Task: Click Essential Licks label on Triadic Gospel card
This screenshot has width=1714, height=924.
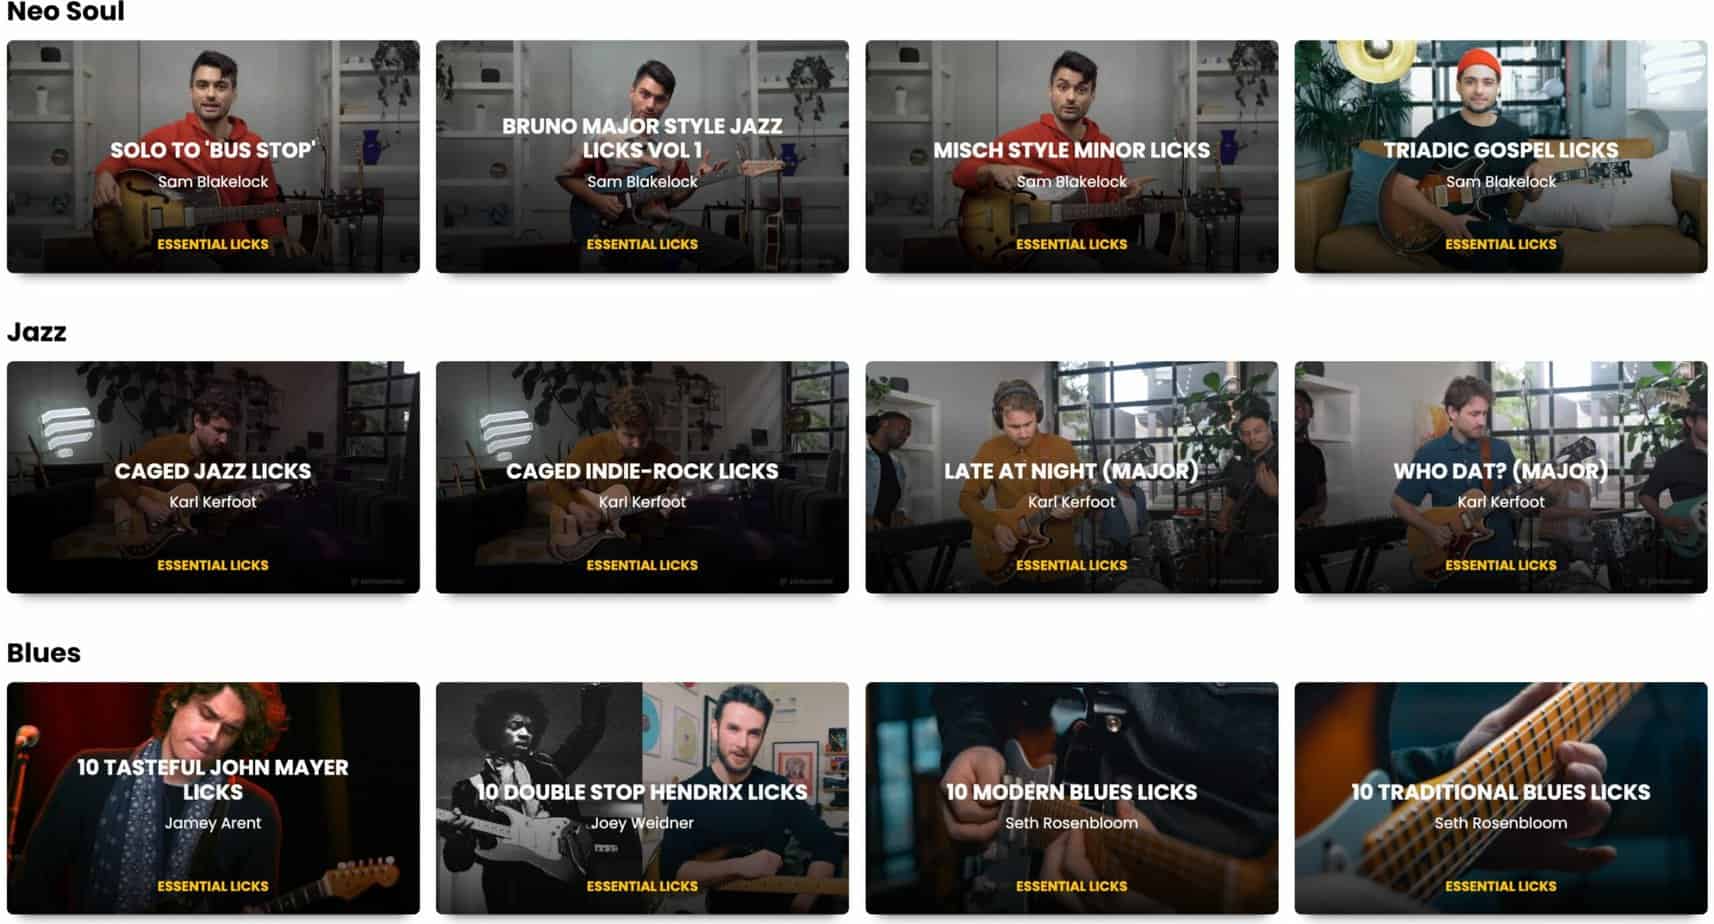Action: [x=1500, y=244]
